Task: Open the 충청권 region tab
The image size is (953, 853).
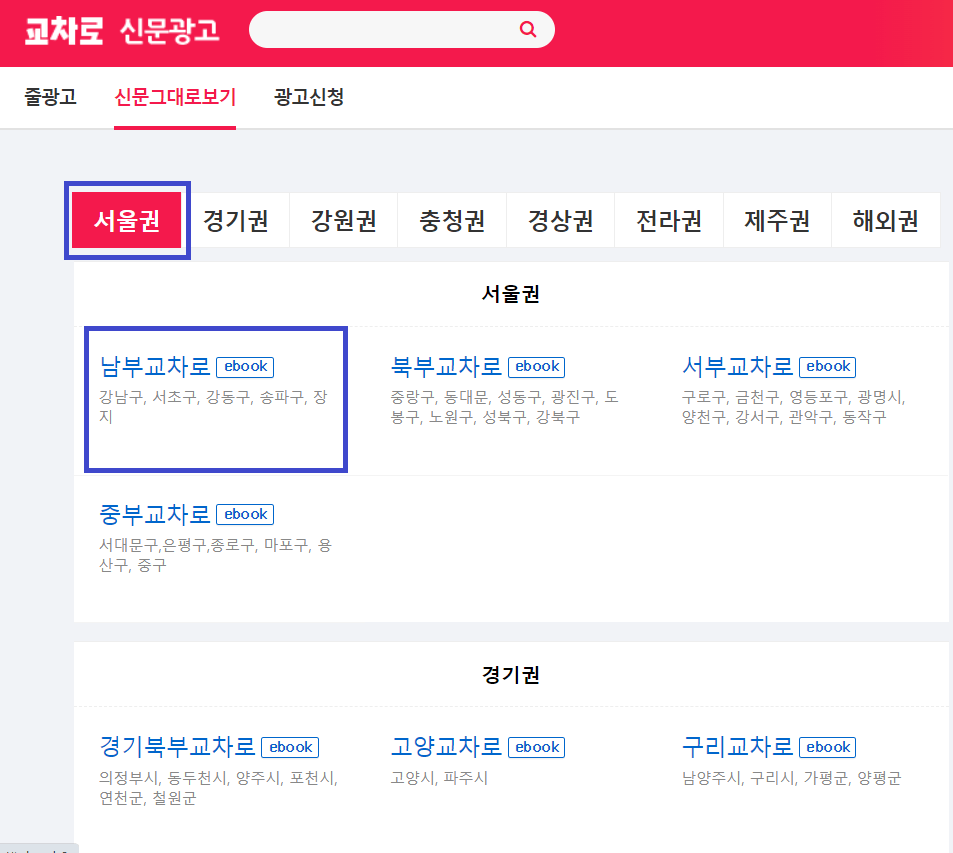Action: tap(451, 219)
